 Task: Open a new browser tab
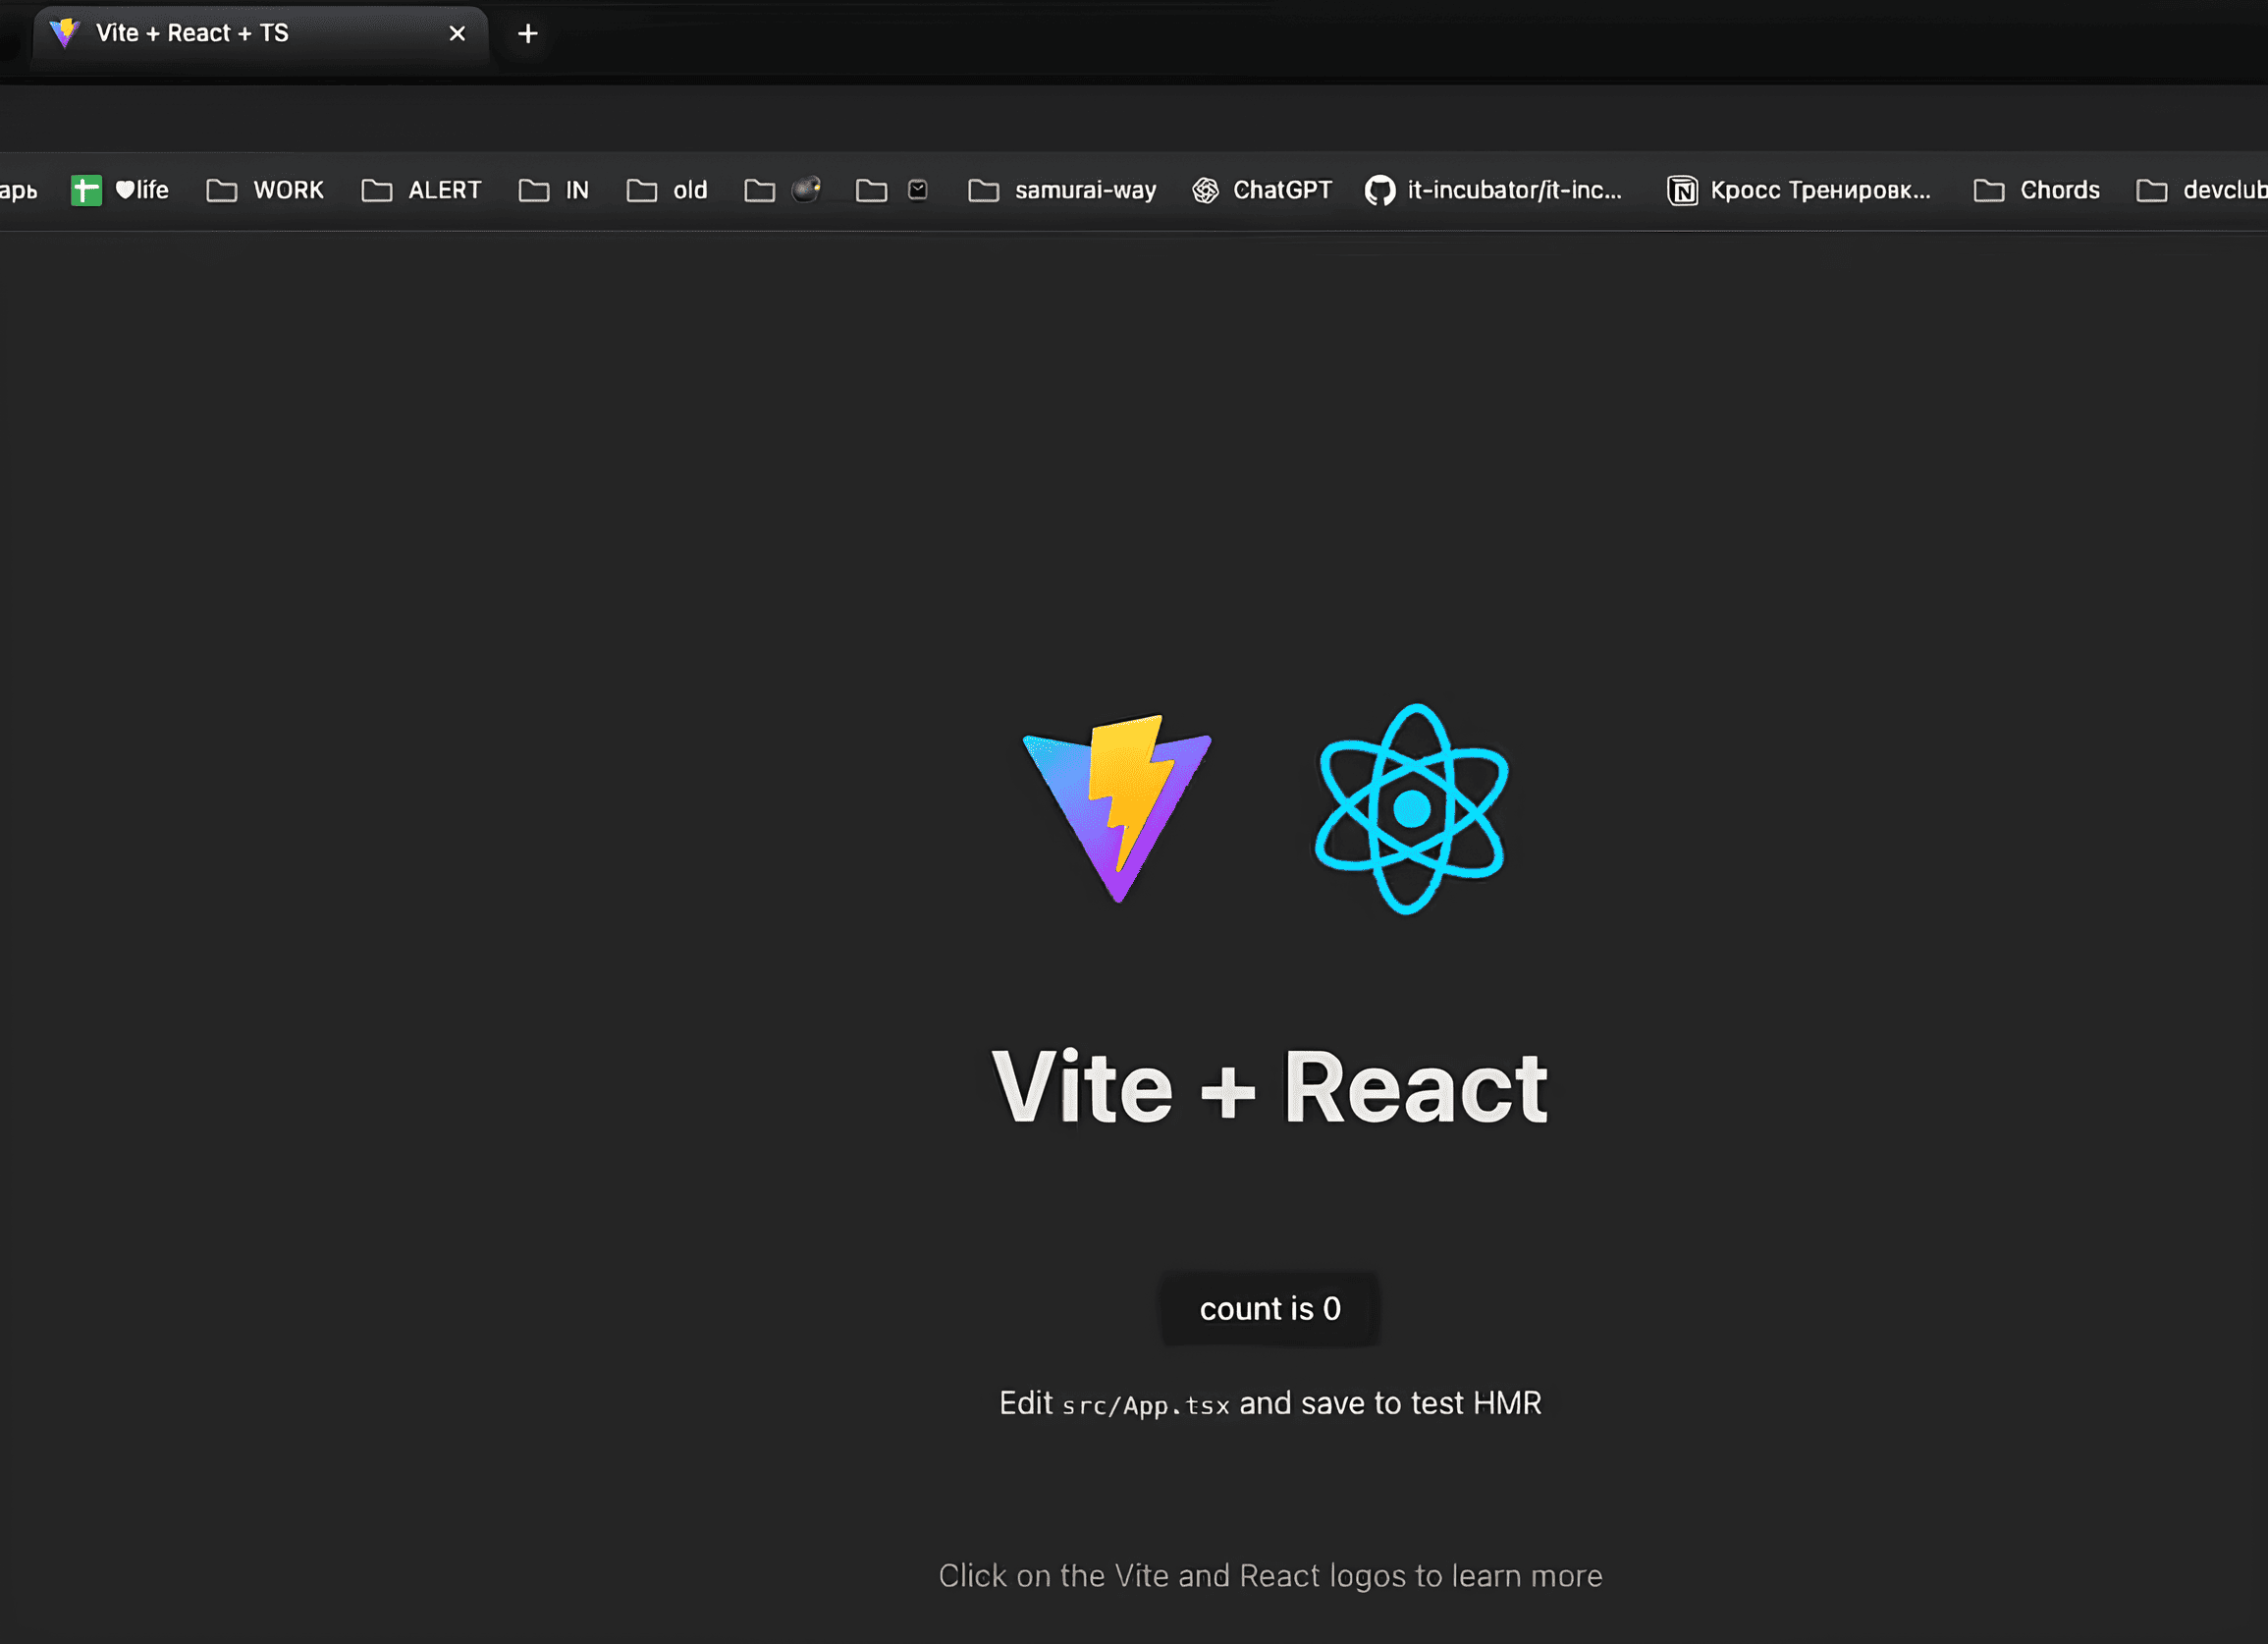point(528,34)
